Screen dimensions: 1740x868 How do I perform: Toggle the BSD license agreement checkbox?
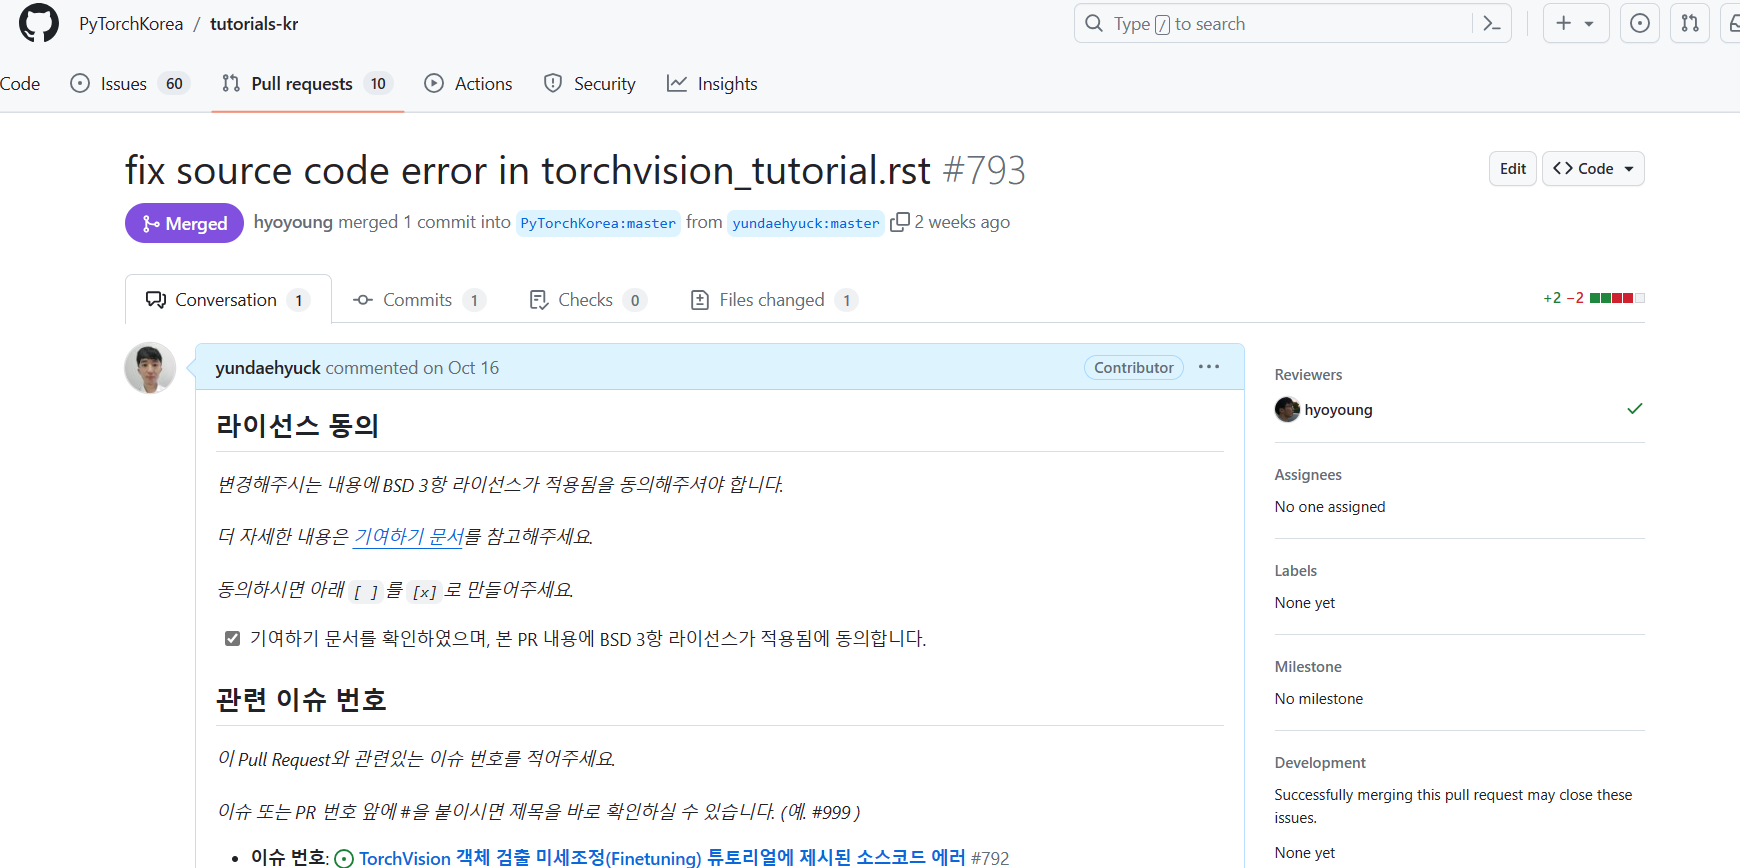tap(232, 638)
